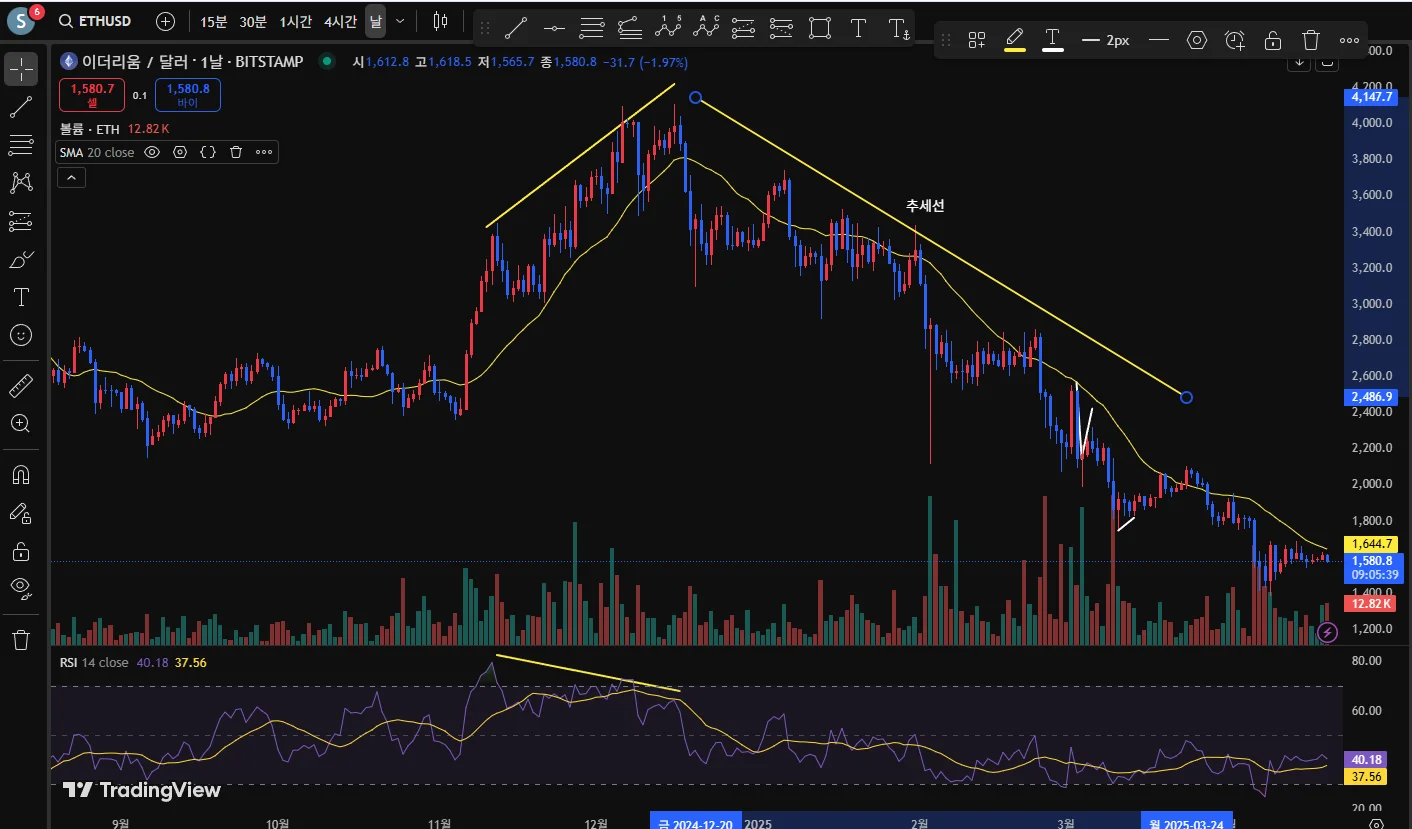Click the RSI 14 close indicator label
The width and height of the screenshot is (1412, 829).
[x=93, y=662]
